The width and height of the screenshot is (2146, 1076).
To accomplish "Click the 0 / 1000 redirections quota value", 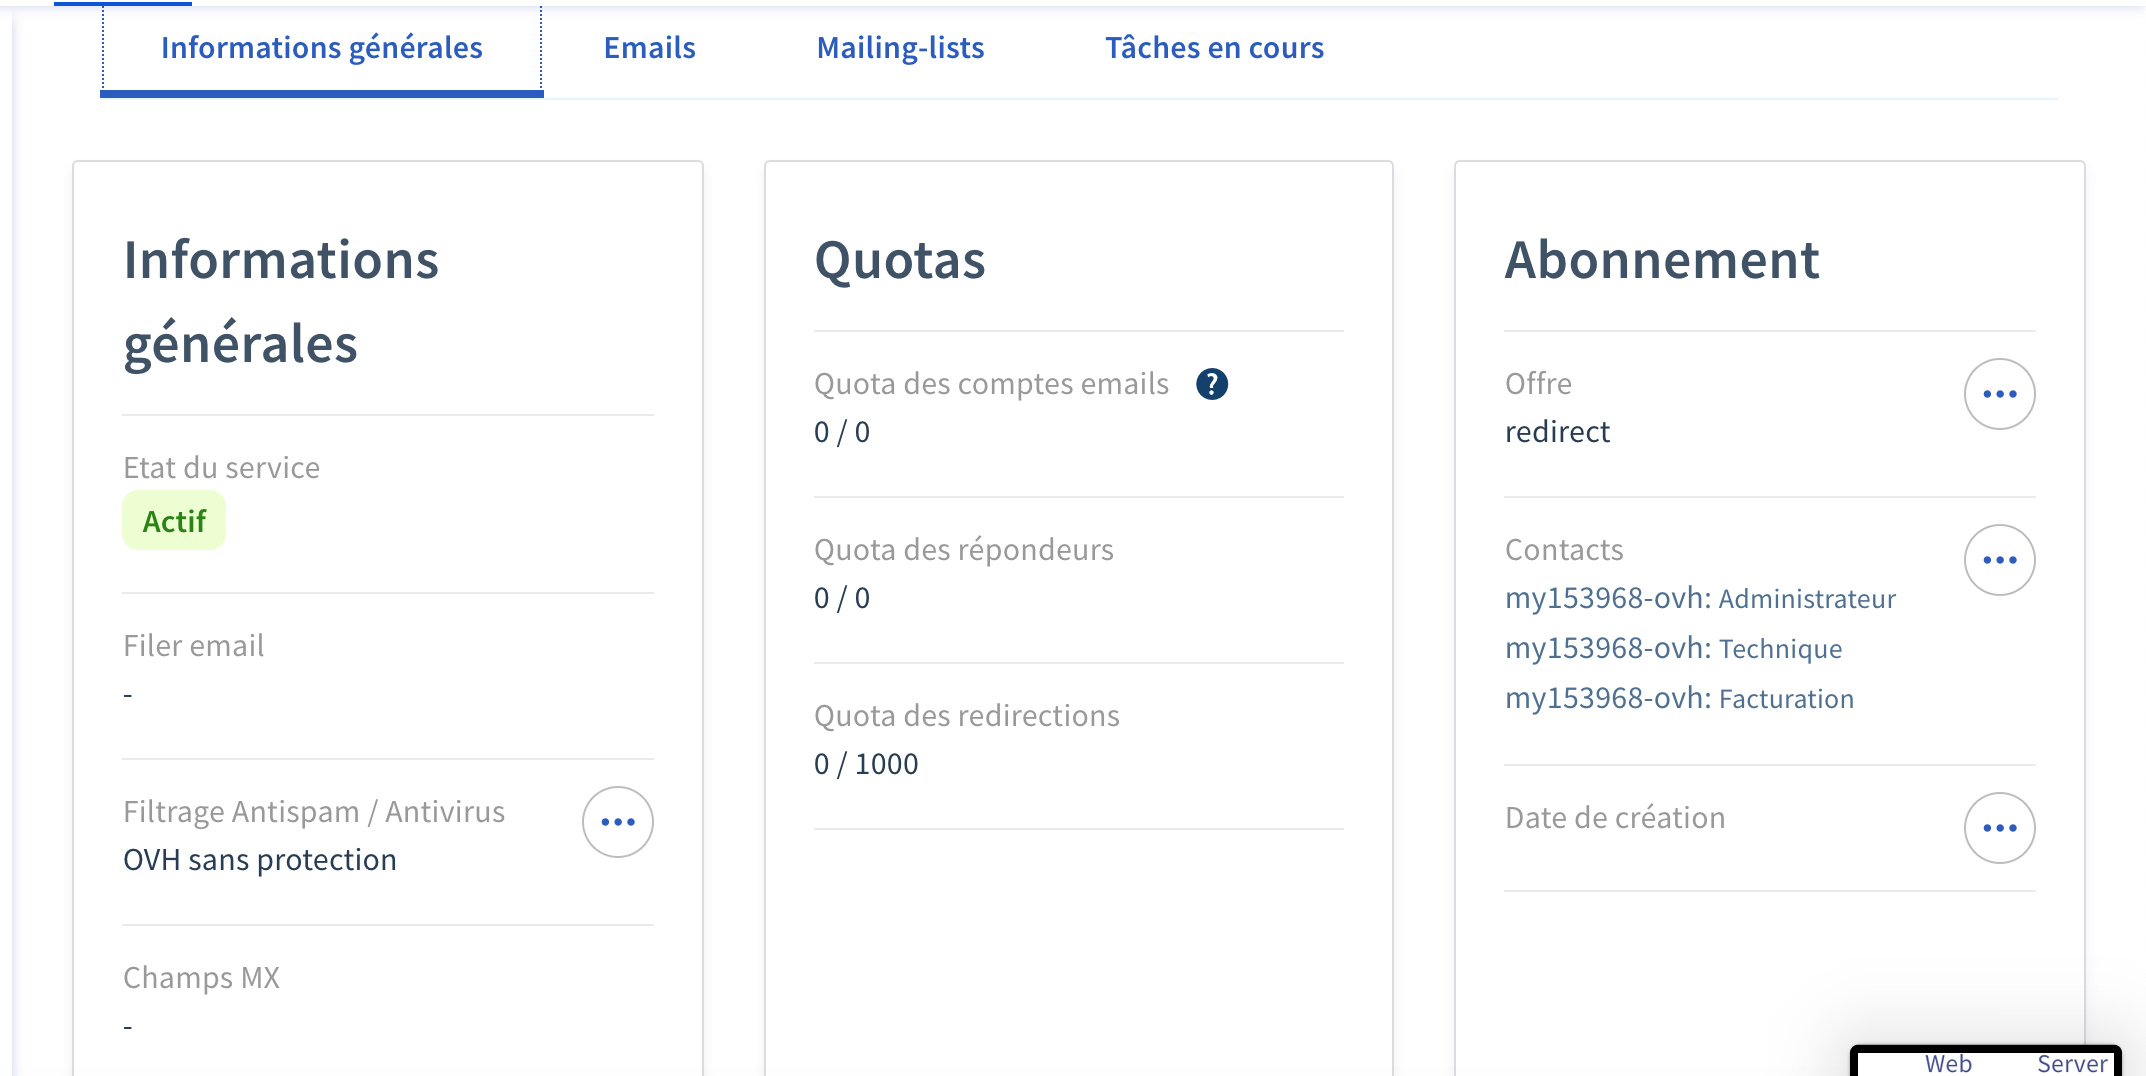I will coord(866,764).
